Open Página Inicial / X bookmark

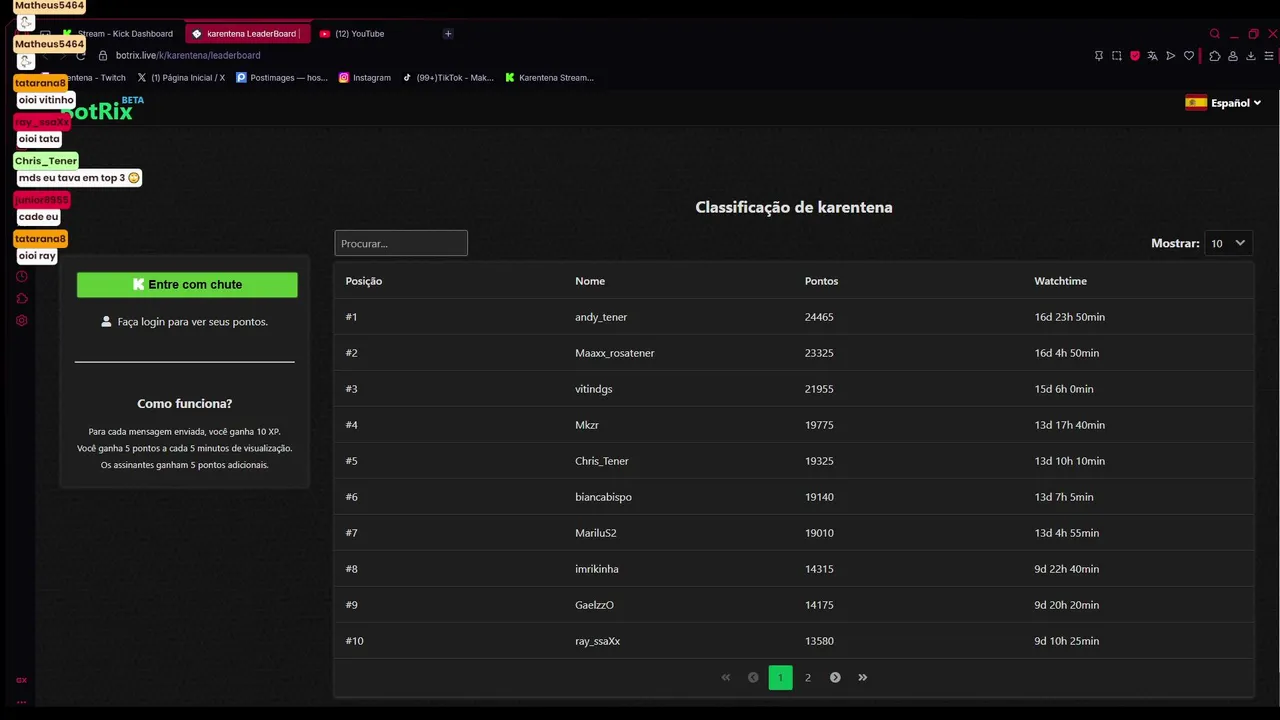point(181,77)
